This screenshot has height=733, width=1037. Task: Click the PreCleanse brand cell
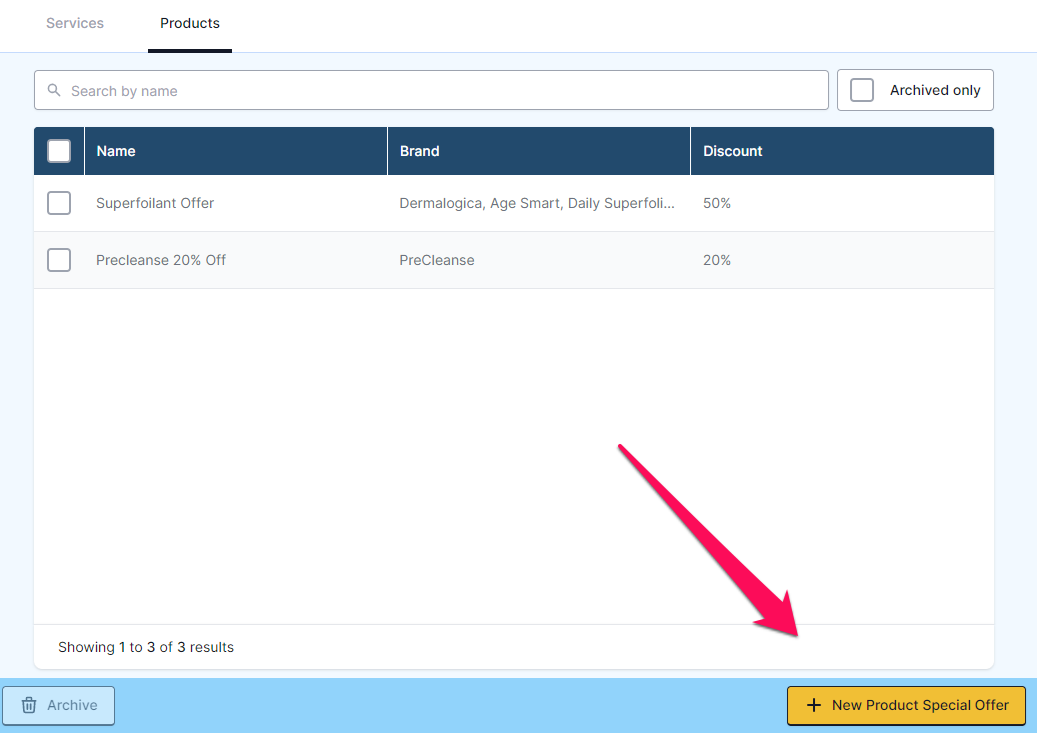(437, 260)
